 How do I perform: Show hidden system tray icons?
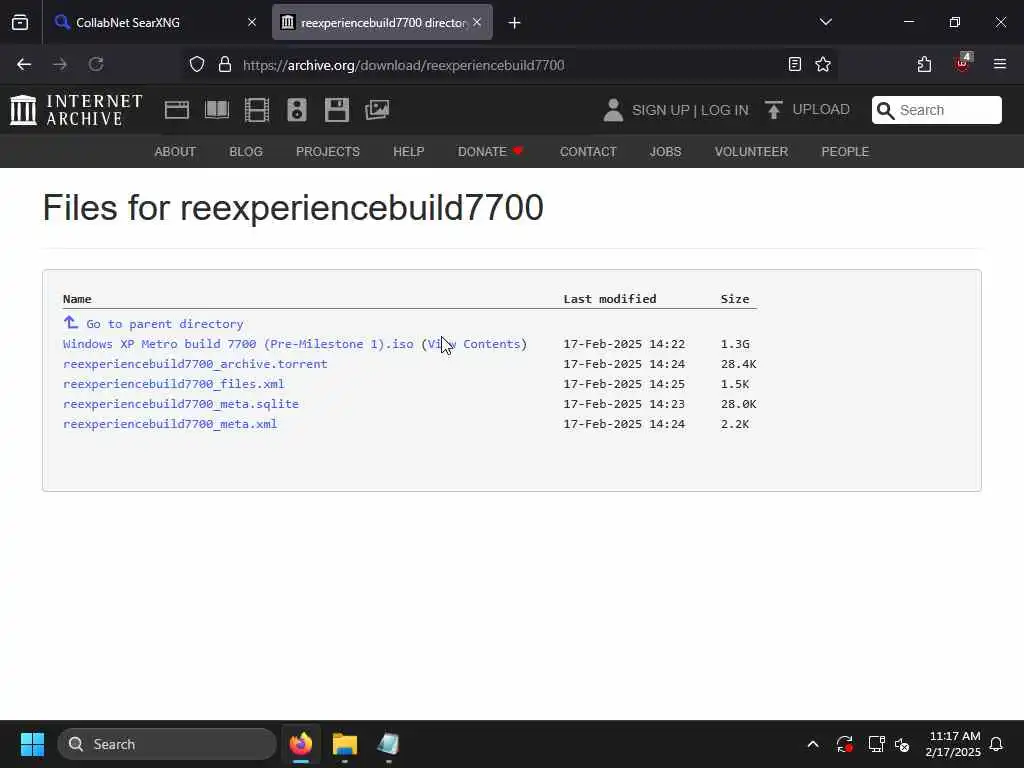tap(813, 744)
